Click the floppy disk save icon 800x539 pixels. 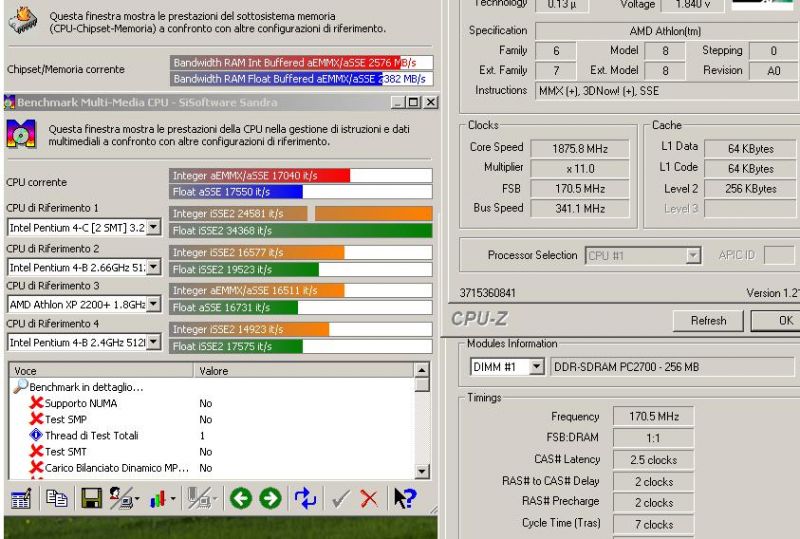tap(91, 498)
